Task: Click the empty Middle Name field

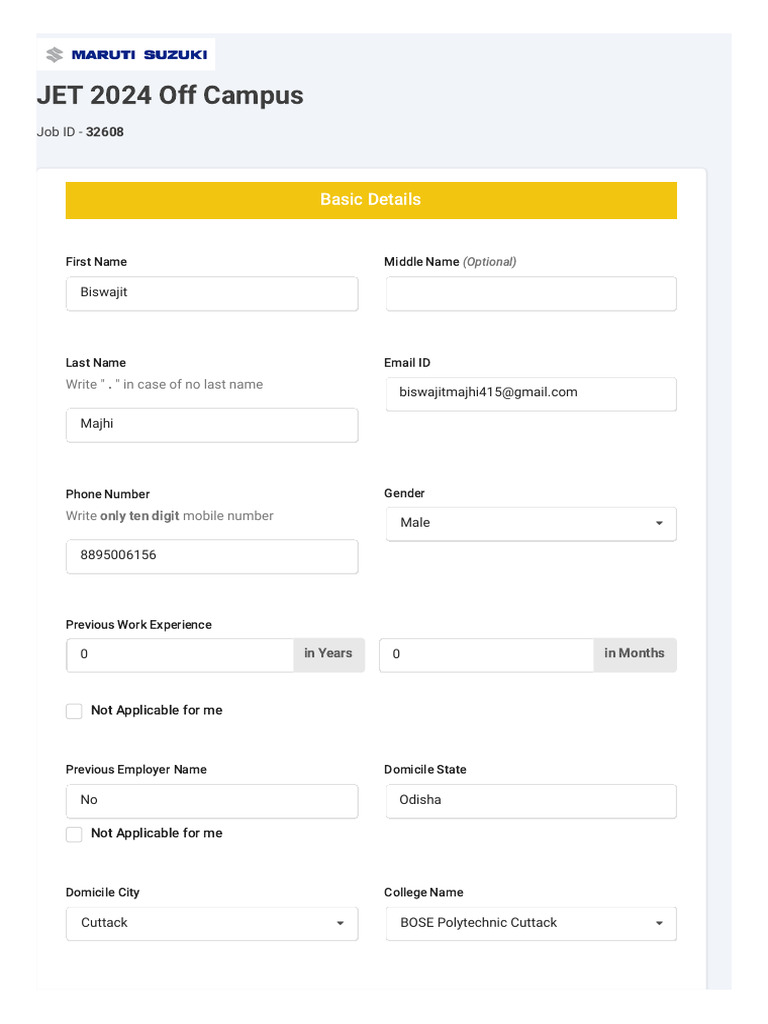Action: (x=531, y=293)
